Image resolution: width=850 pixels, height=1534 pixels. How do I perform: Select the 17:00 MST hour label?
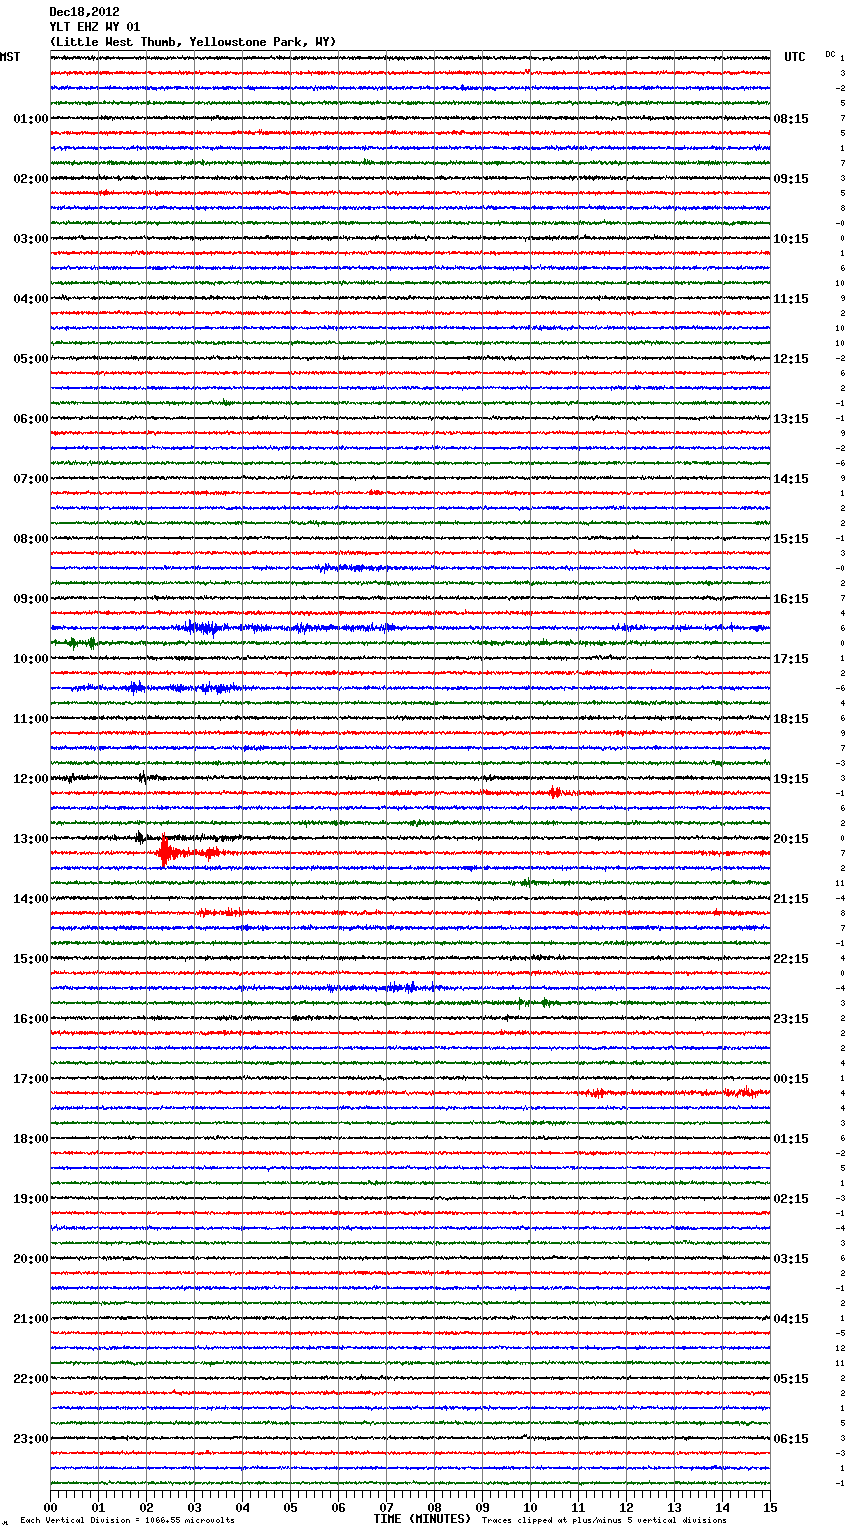pyautogui.click(x=31, y=1079)
